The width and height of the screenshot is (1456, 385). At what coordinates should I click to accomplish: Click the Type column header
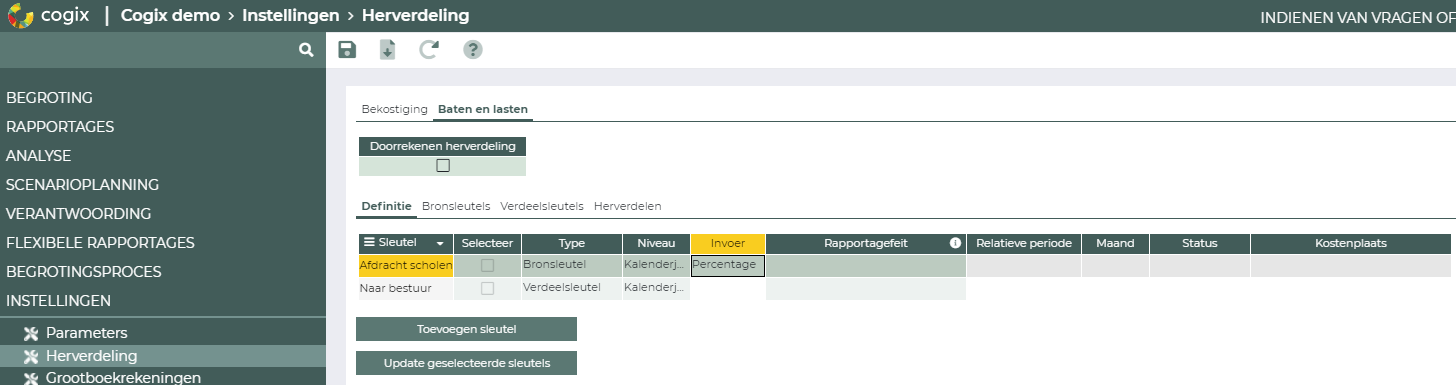tap(571, 243)
